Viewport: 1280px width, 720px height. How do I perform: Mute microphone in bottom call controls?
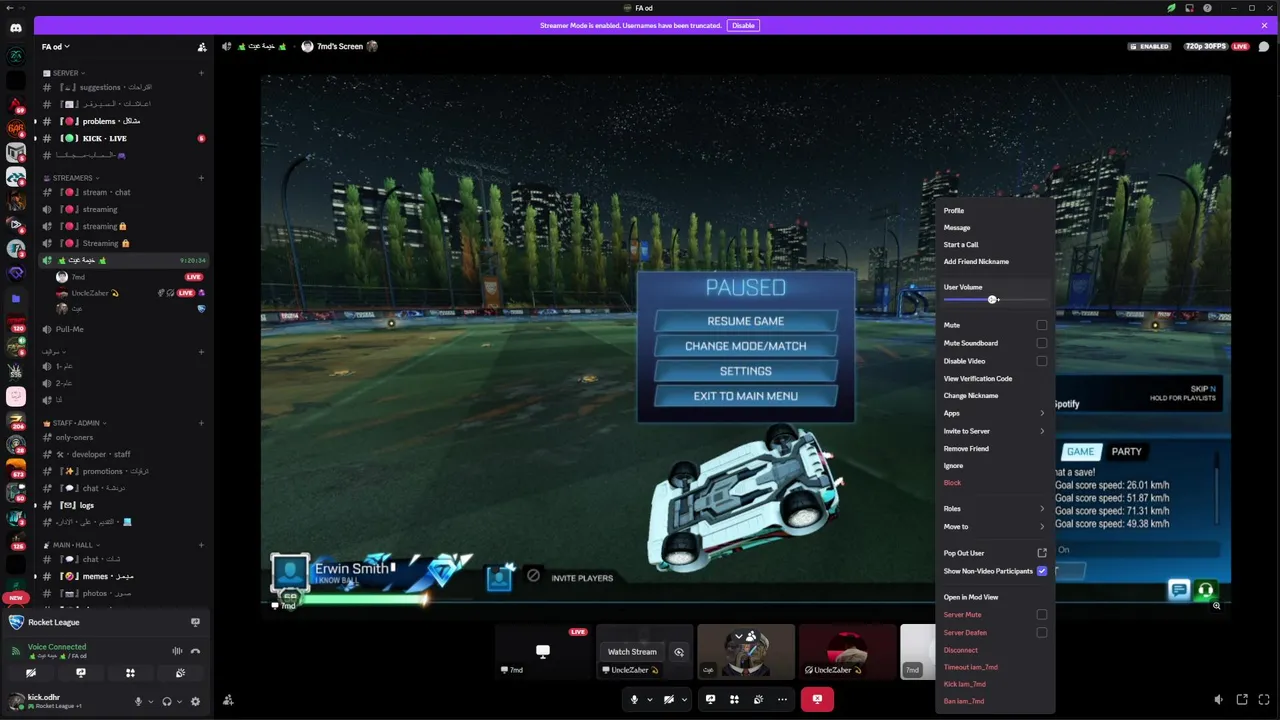click(634, 699)
